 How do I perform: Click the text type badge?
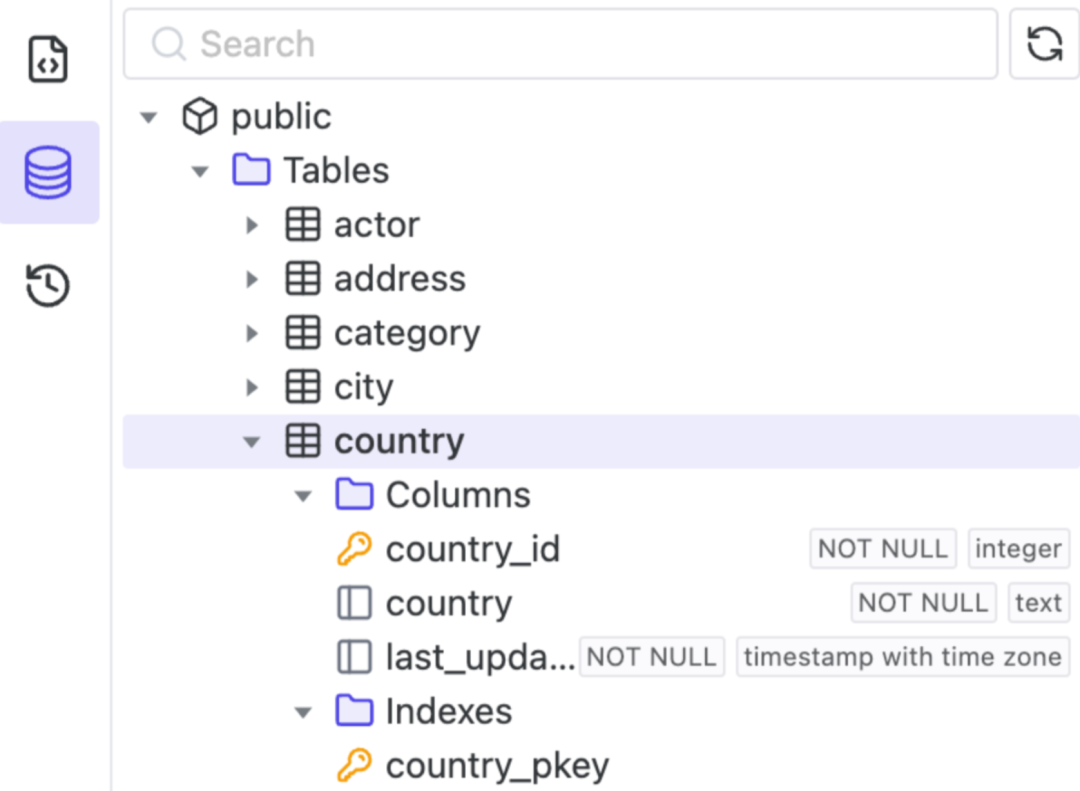[1039, 603]
